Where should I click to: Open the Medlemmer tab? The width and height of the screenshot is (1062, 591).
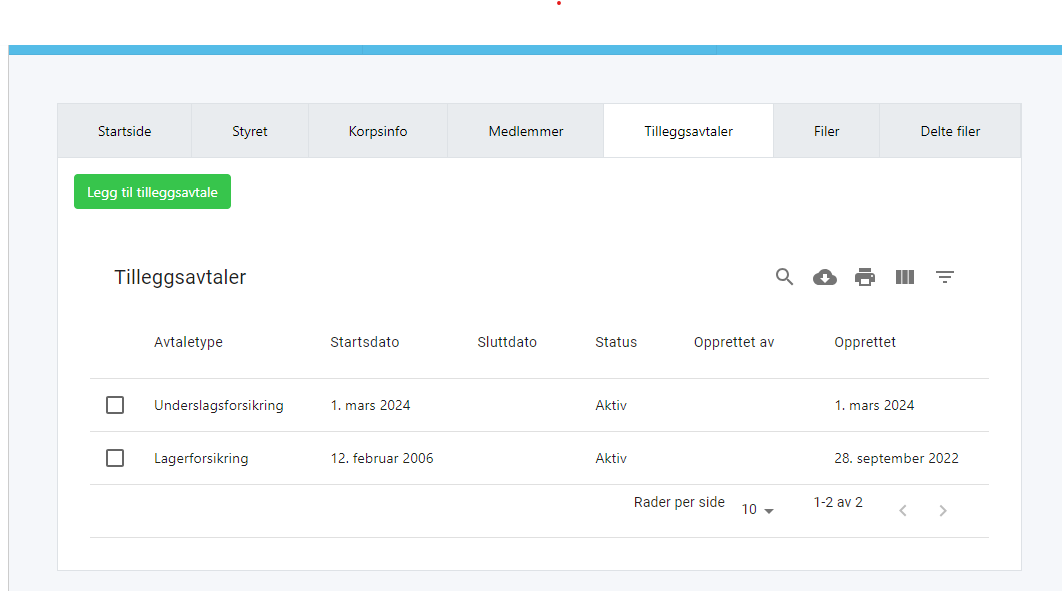tap(526, 131)
